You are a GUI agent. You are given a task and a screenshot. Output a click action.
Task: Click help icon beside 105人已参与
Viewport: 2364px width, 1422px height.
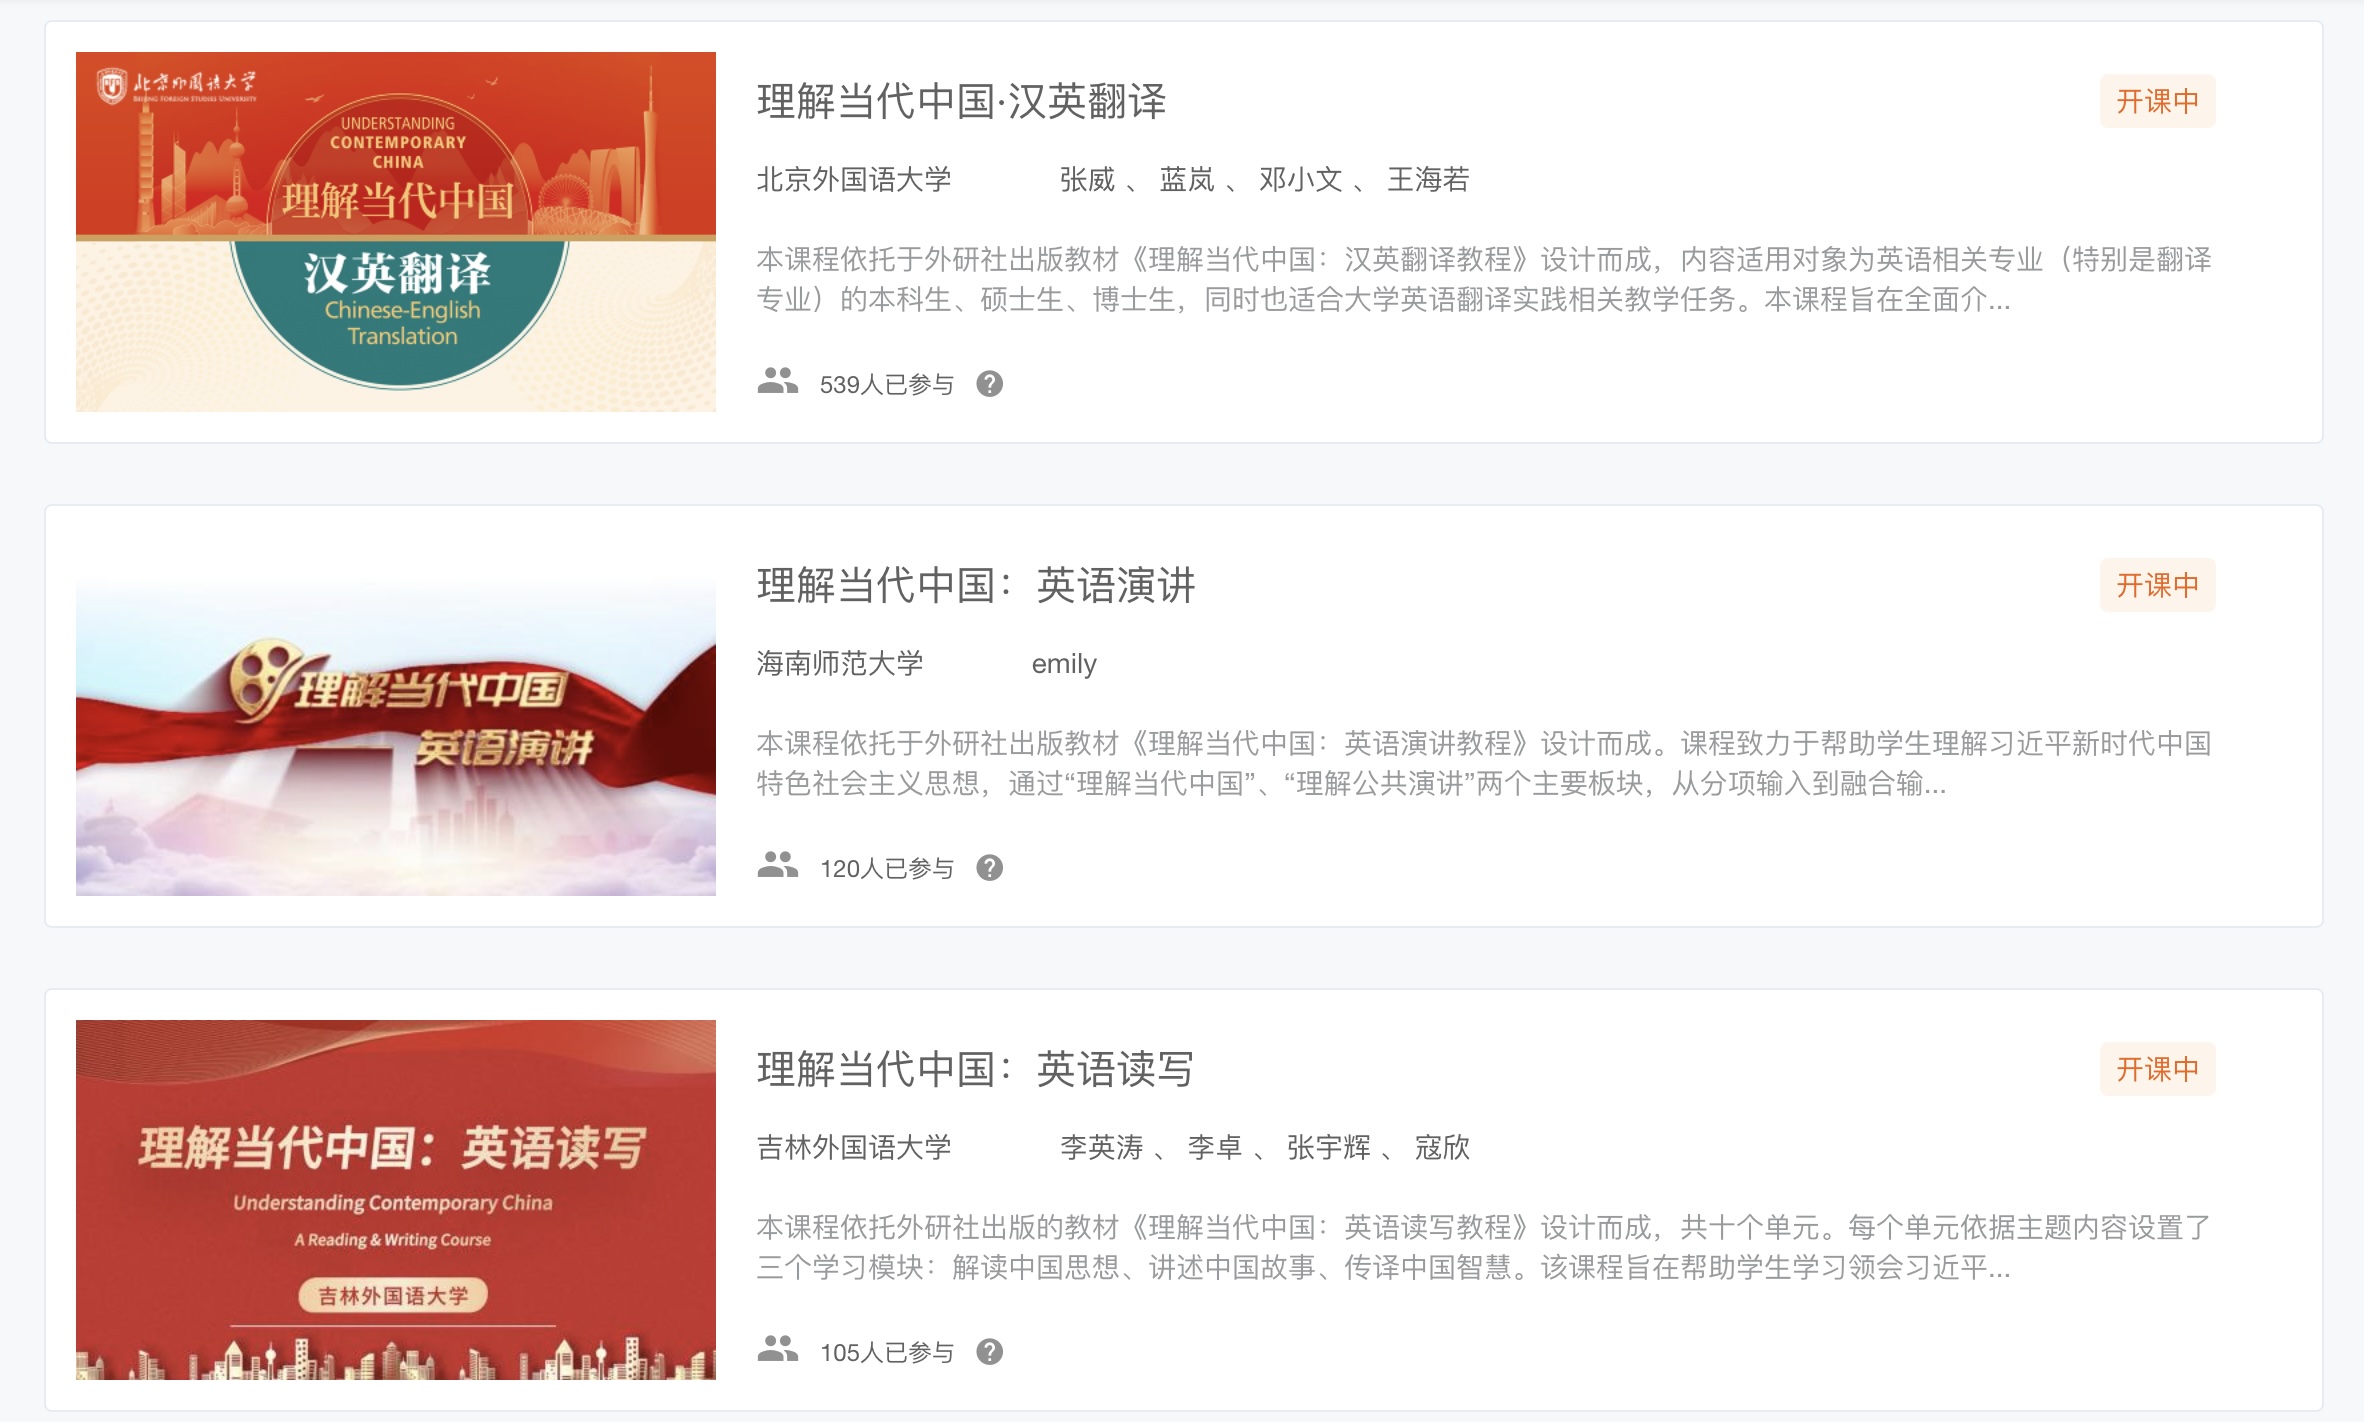click(x=990, y=1352)
